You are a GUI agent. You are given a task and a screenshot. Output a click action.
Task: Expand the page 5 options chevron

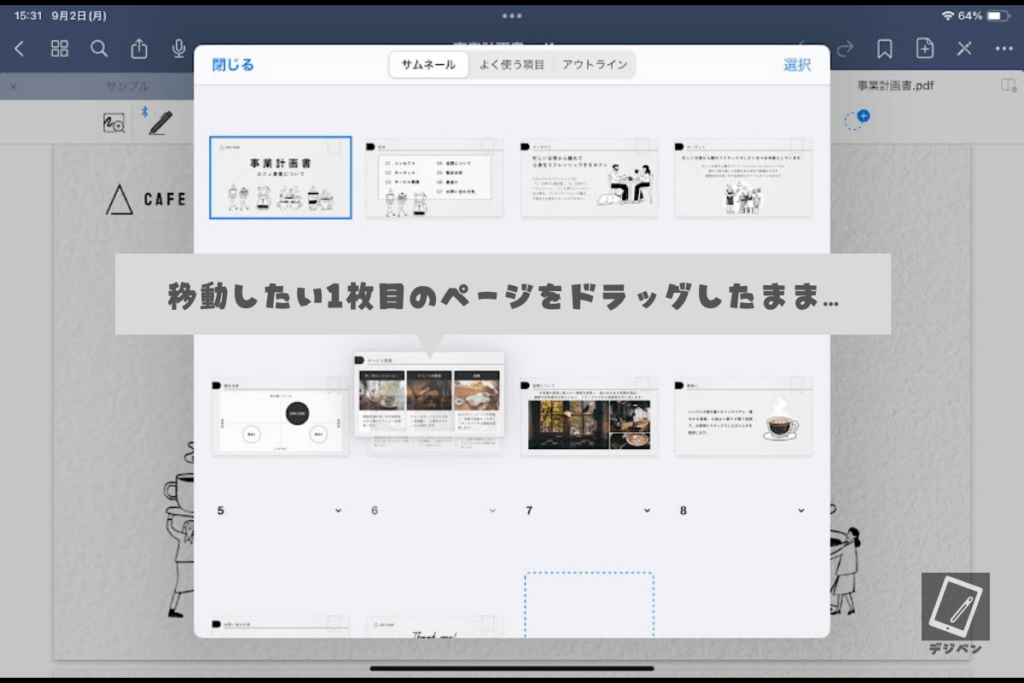coord(338,511)
